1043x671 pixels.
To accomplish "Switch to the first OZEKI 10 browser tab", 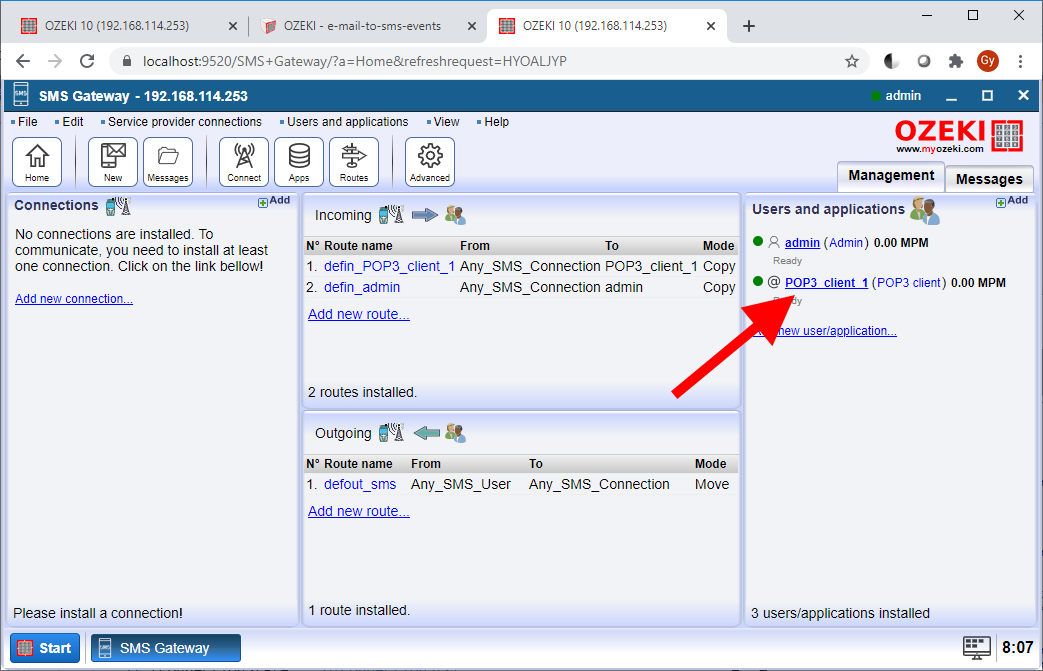I will click(x=117, y=26).
